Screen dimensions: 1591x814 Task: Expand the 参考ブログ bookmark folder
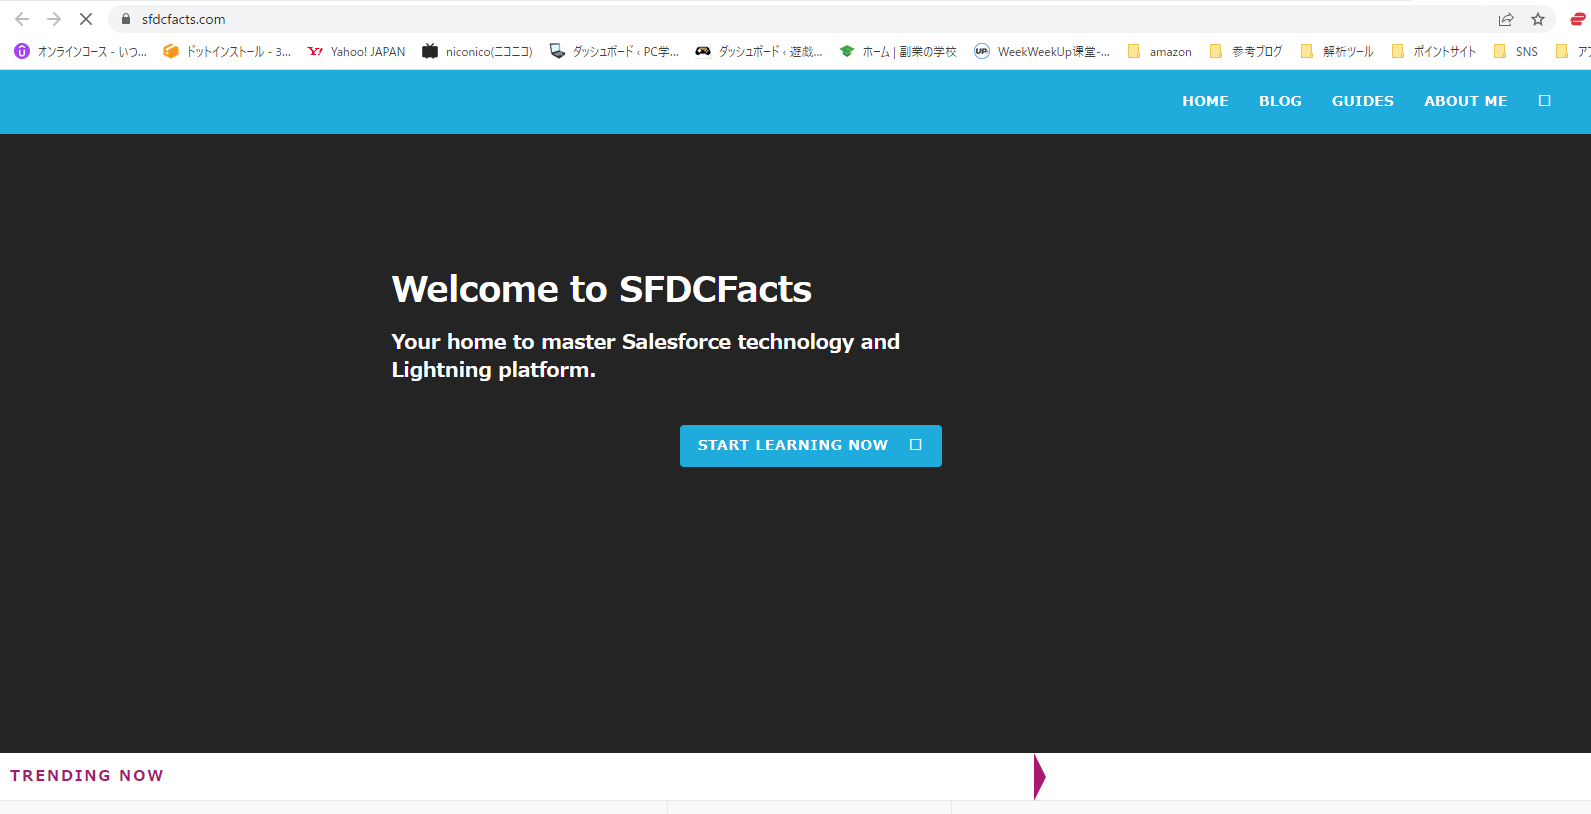pos(1245,51)
